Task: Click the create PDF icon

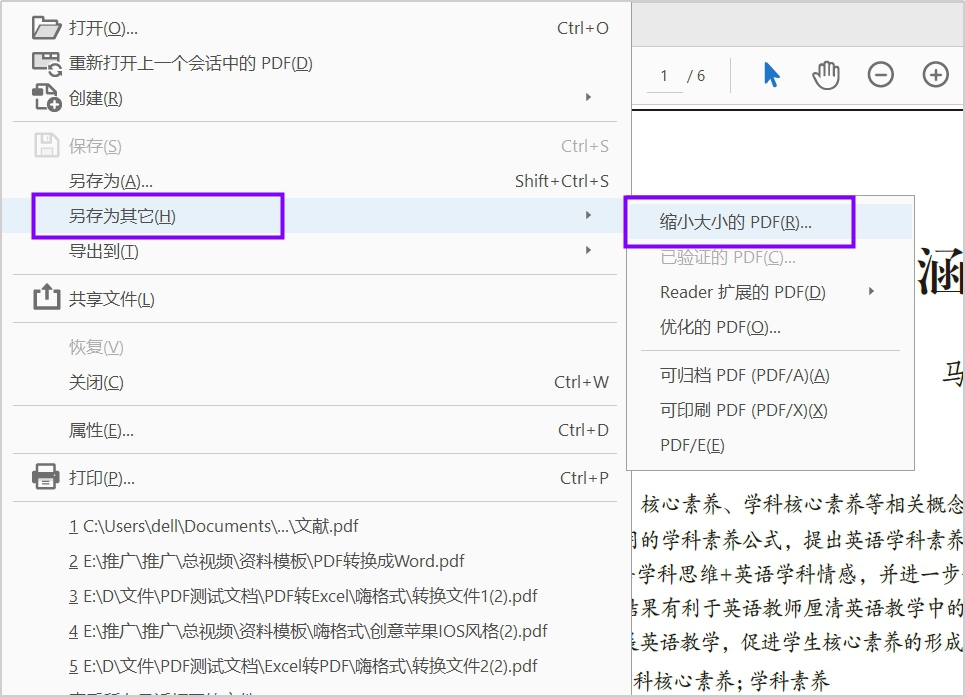Action: pos(46,98)
